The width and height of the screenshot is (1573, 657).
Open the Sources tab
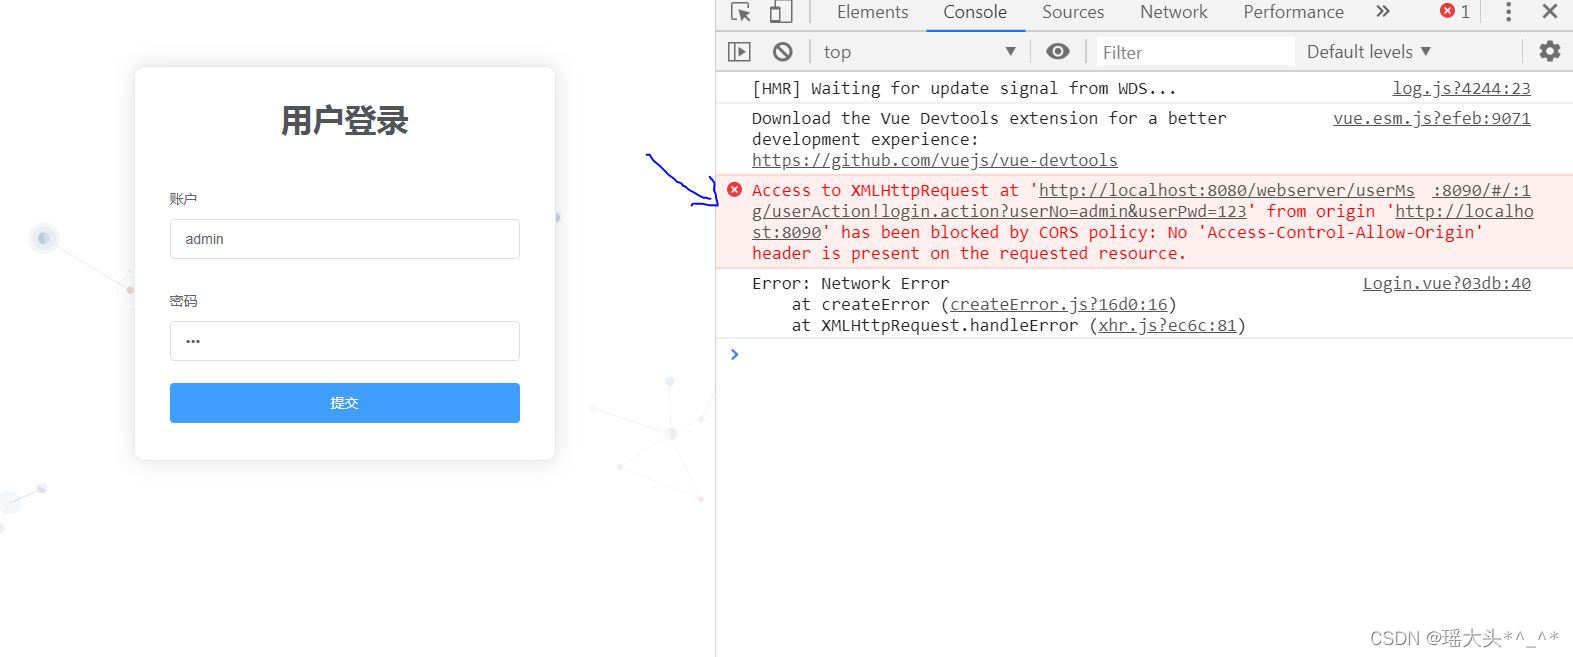[1073, 12]
